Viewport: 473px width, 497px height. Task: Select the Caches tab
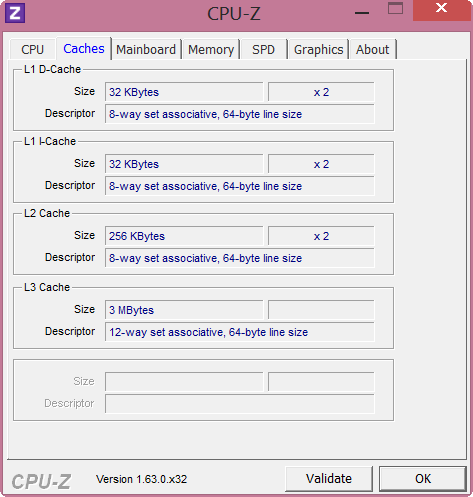pyautogui.click(x=84, y=48)
